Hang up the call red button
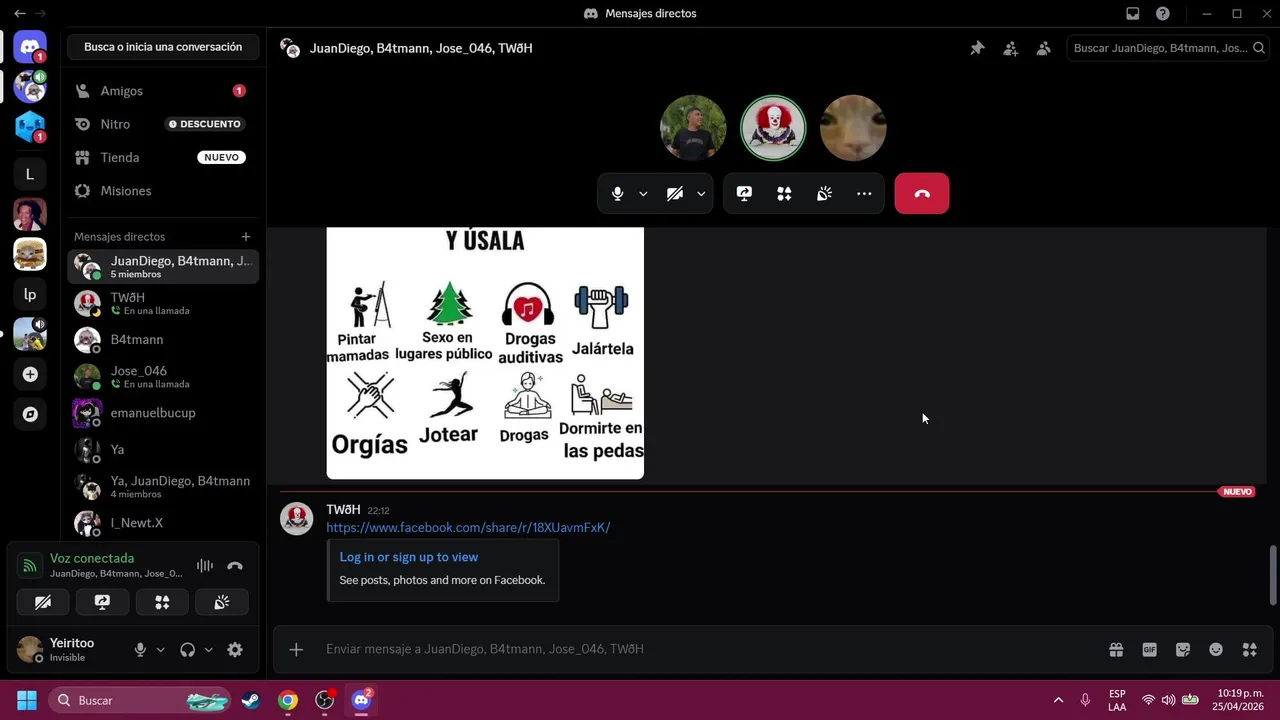 922,194
